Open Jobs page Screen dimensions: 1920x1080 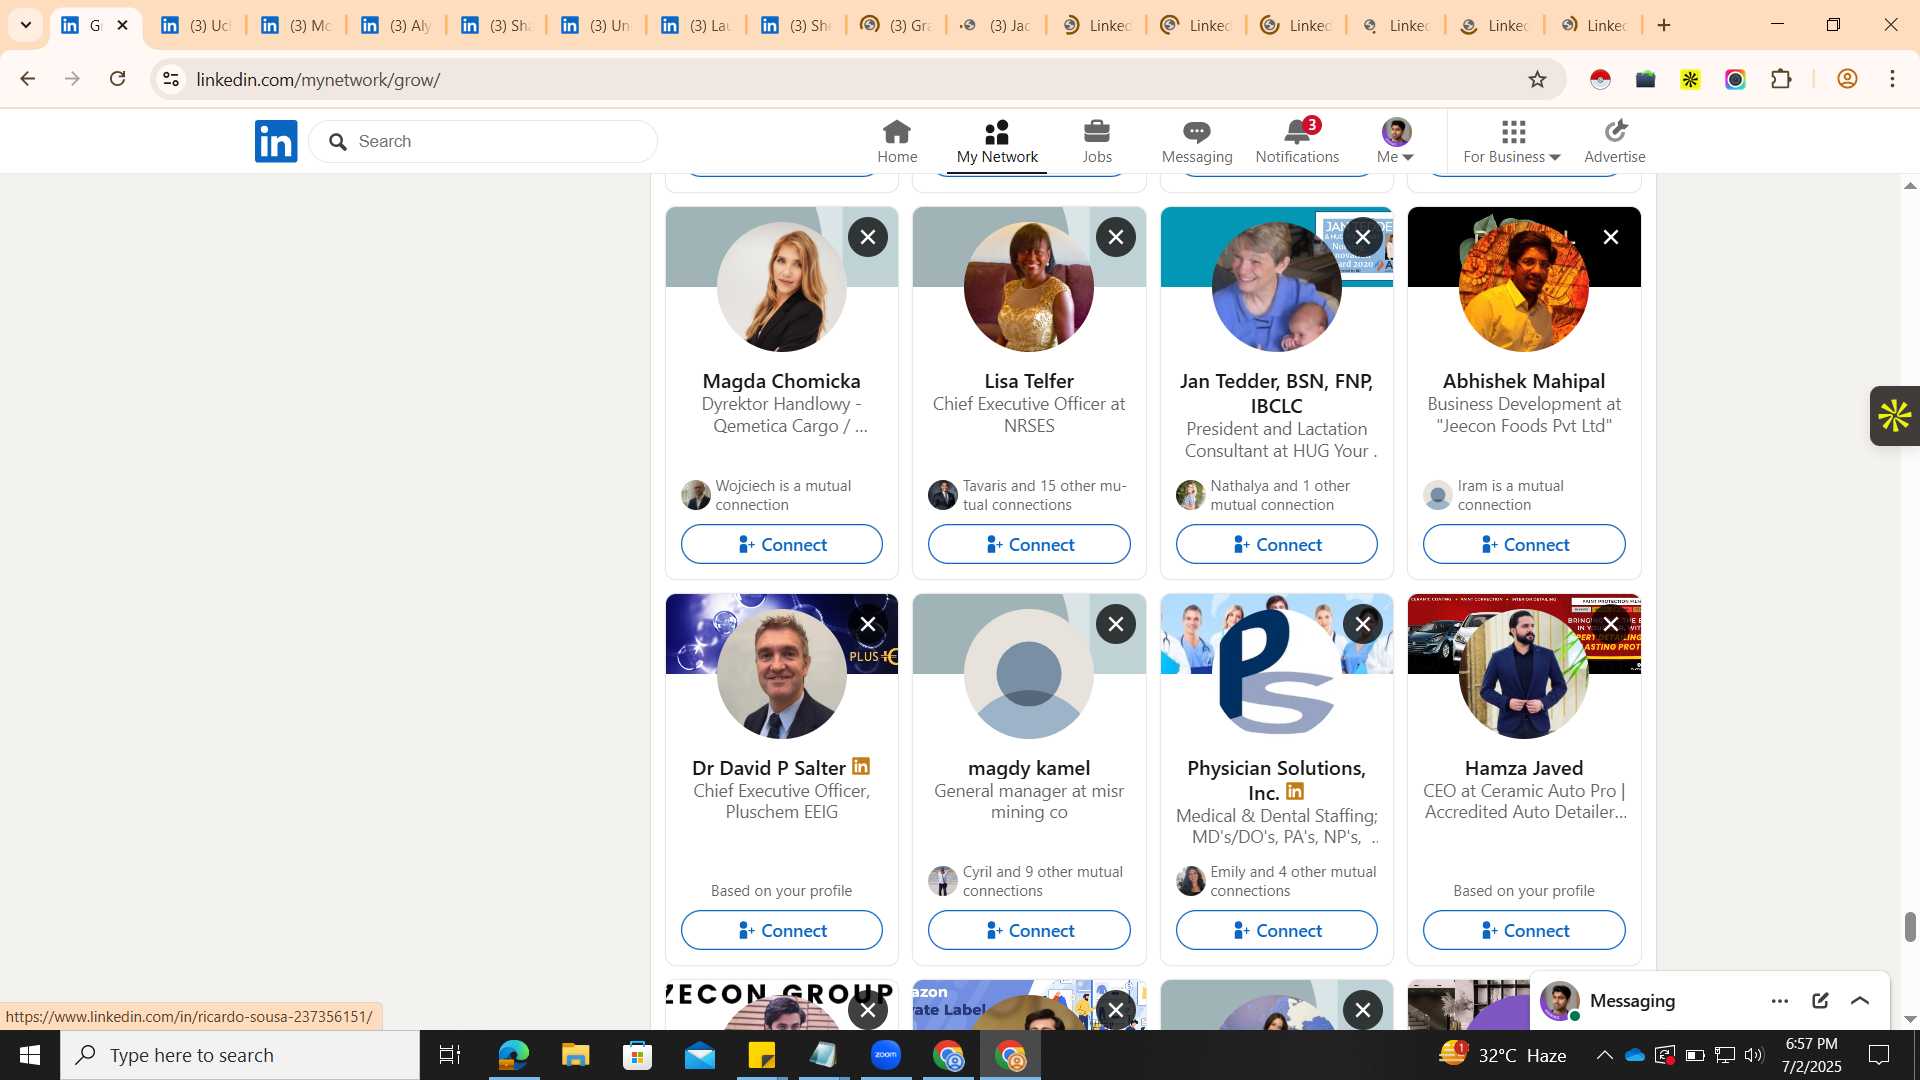click(1097, 141)
